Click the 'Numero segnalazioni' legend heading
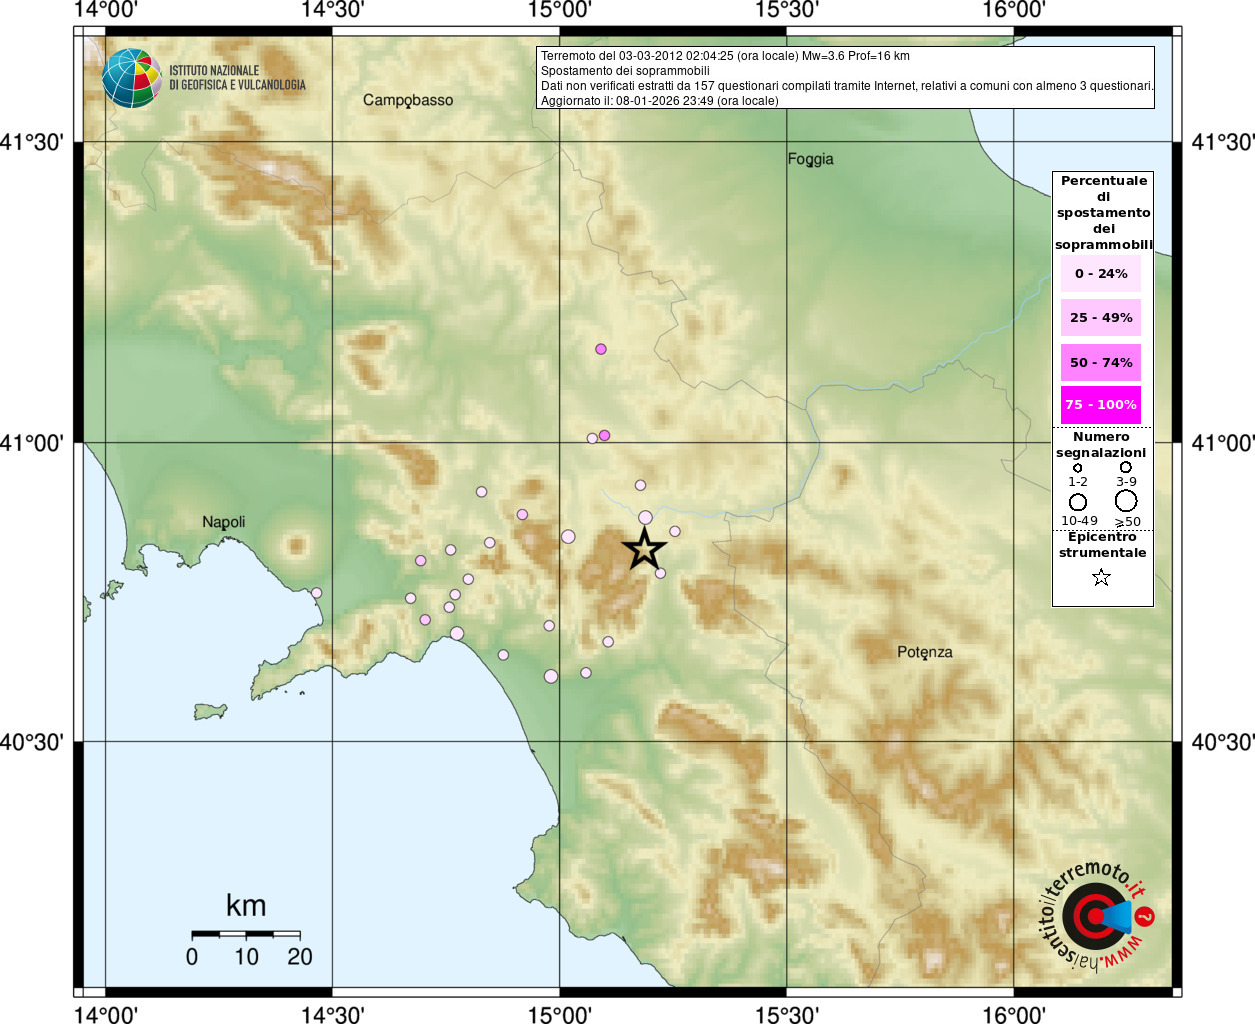This screenshot has height=1024, width=1255. pyautogui.click(x=1101, y=445)
